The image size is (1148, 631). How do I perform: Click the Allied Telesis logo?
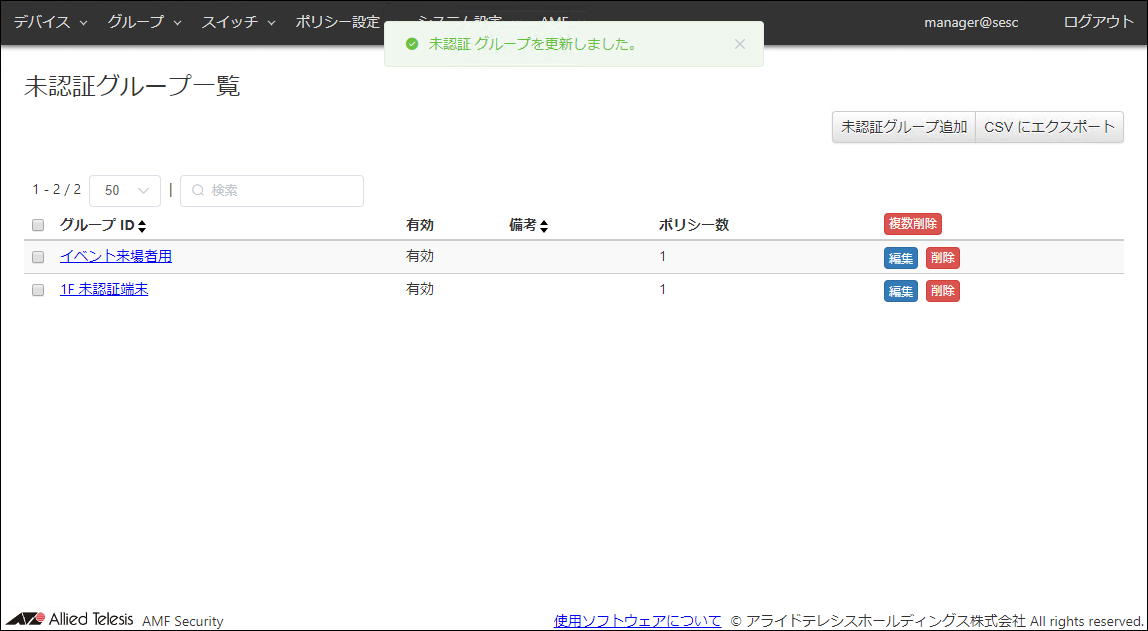pyautogui.click(x=70, y=619)
